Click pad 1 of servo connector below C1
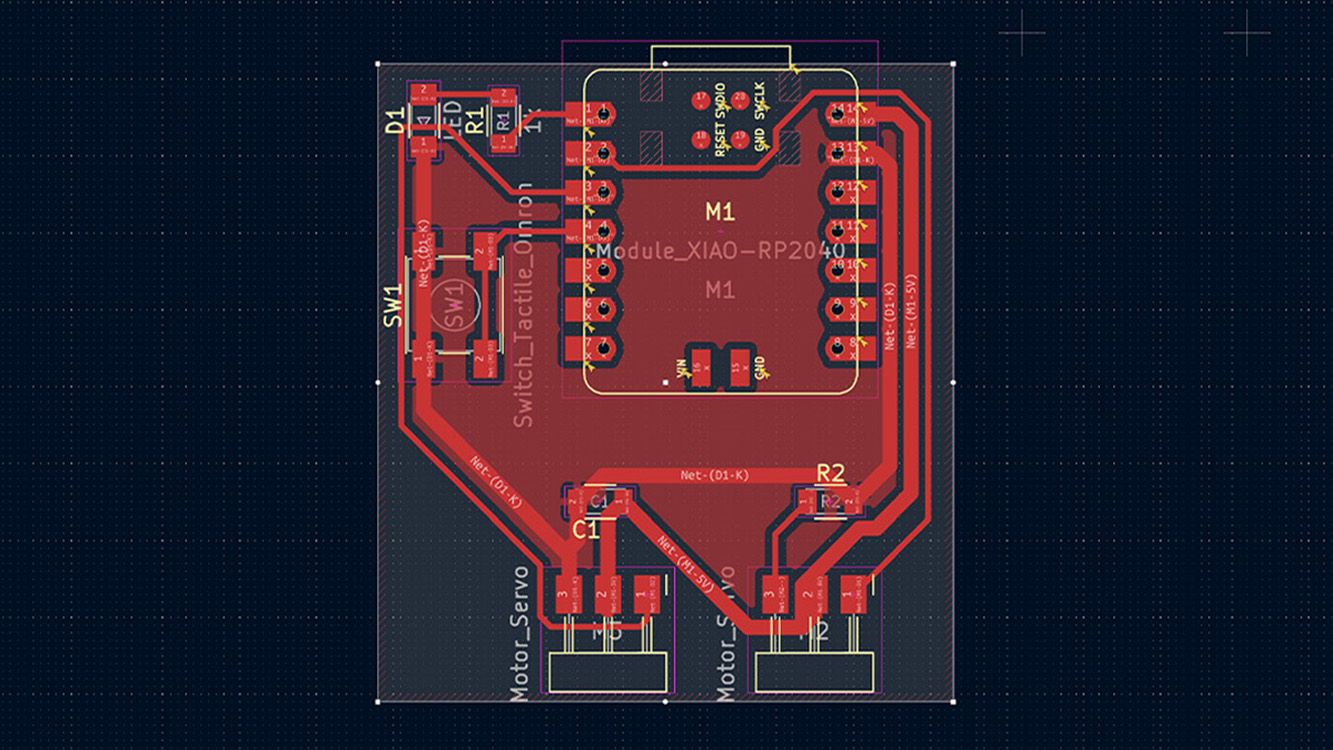Image resolution: width=1333 pixels, height=750 pixels. pyautogui.click(x=646, y=596)
